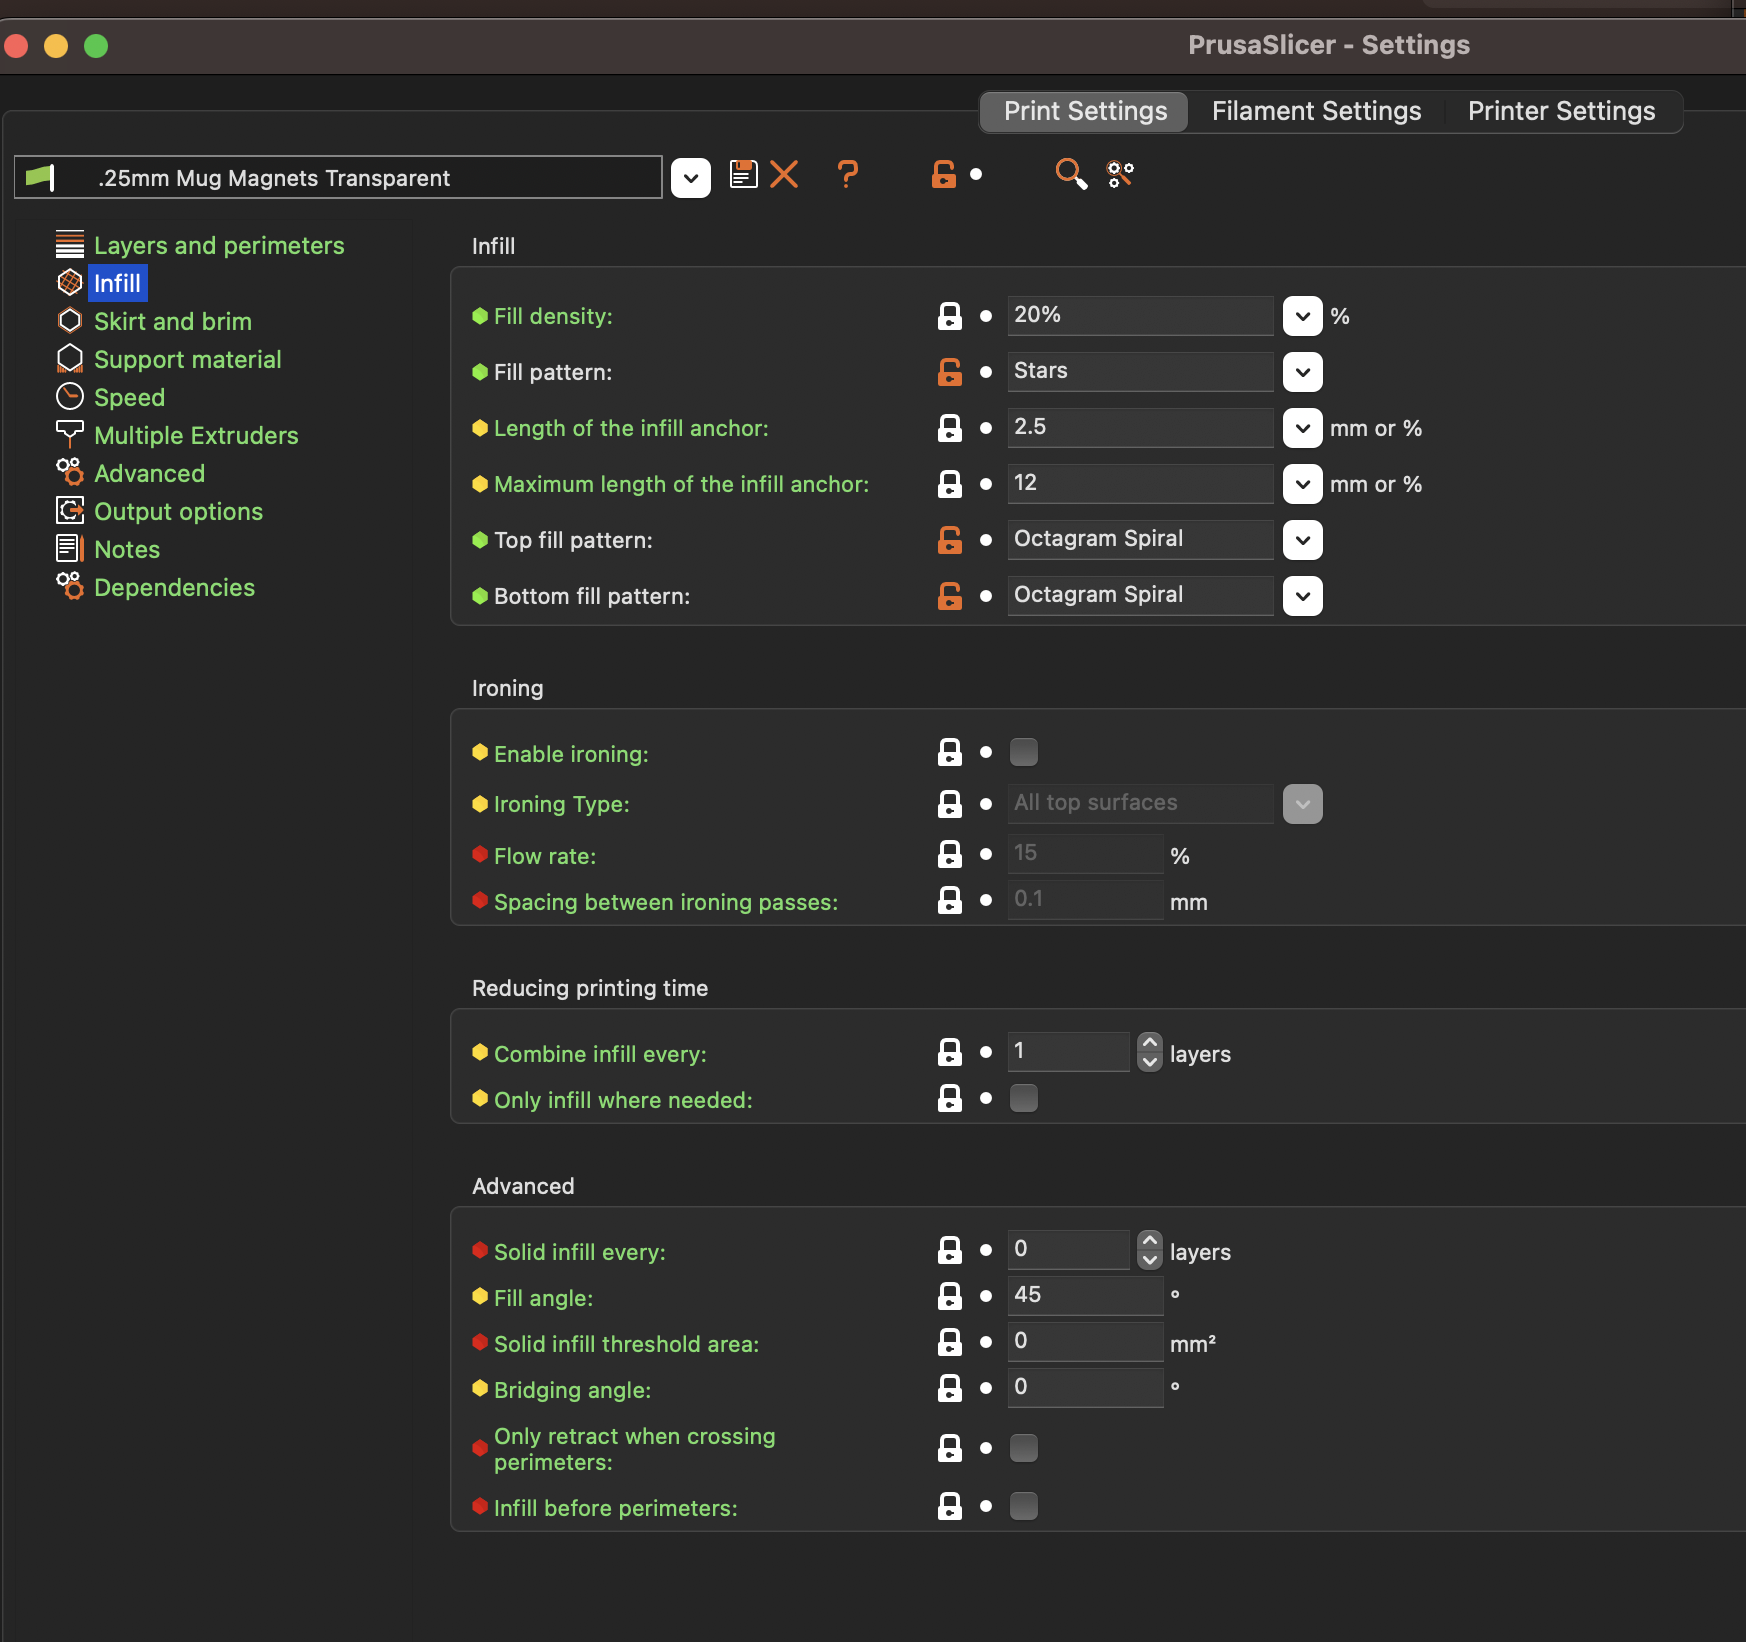The height and width of the screenshot is (1642, 1746).
Task: Click the orange unlocked padlock beside Fill pattern
Action: (x=949, y=372)
